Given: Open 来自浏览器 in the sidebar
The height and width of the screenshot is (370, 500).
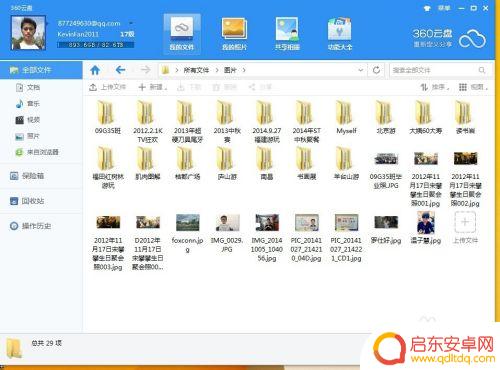Looking at the screenshot, I should (x=37, y=152).
